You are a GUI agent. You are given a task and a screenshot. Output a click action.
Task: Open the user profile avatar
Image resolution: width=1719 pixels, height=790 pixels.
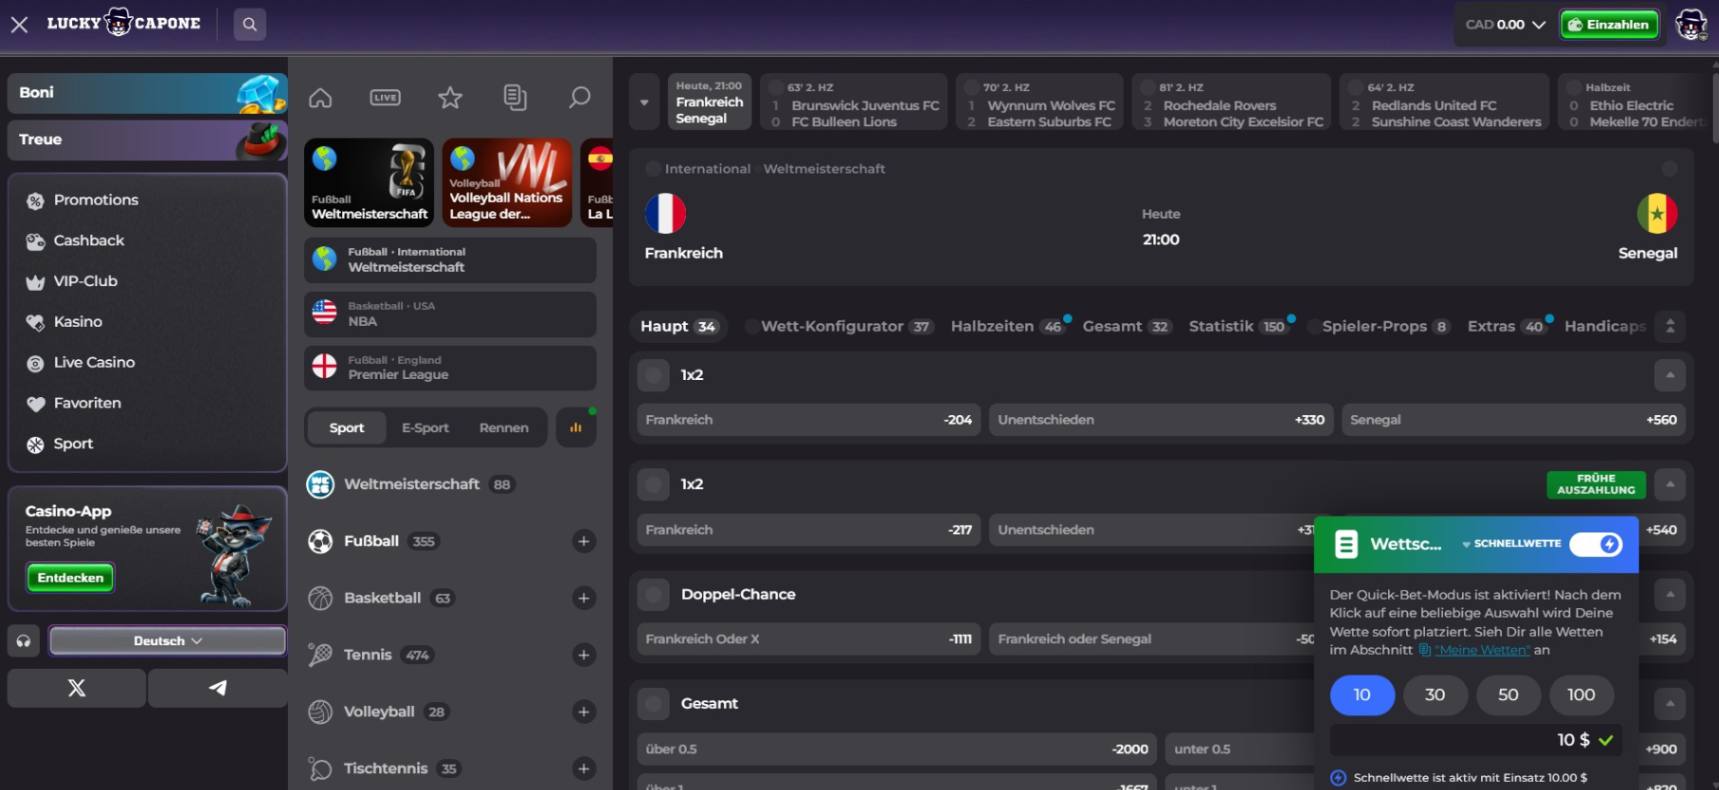[1691, 24]
